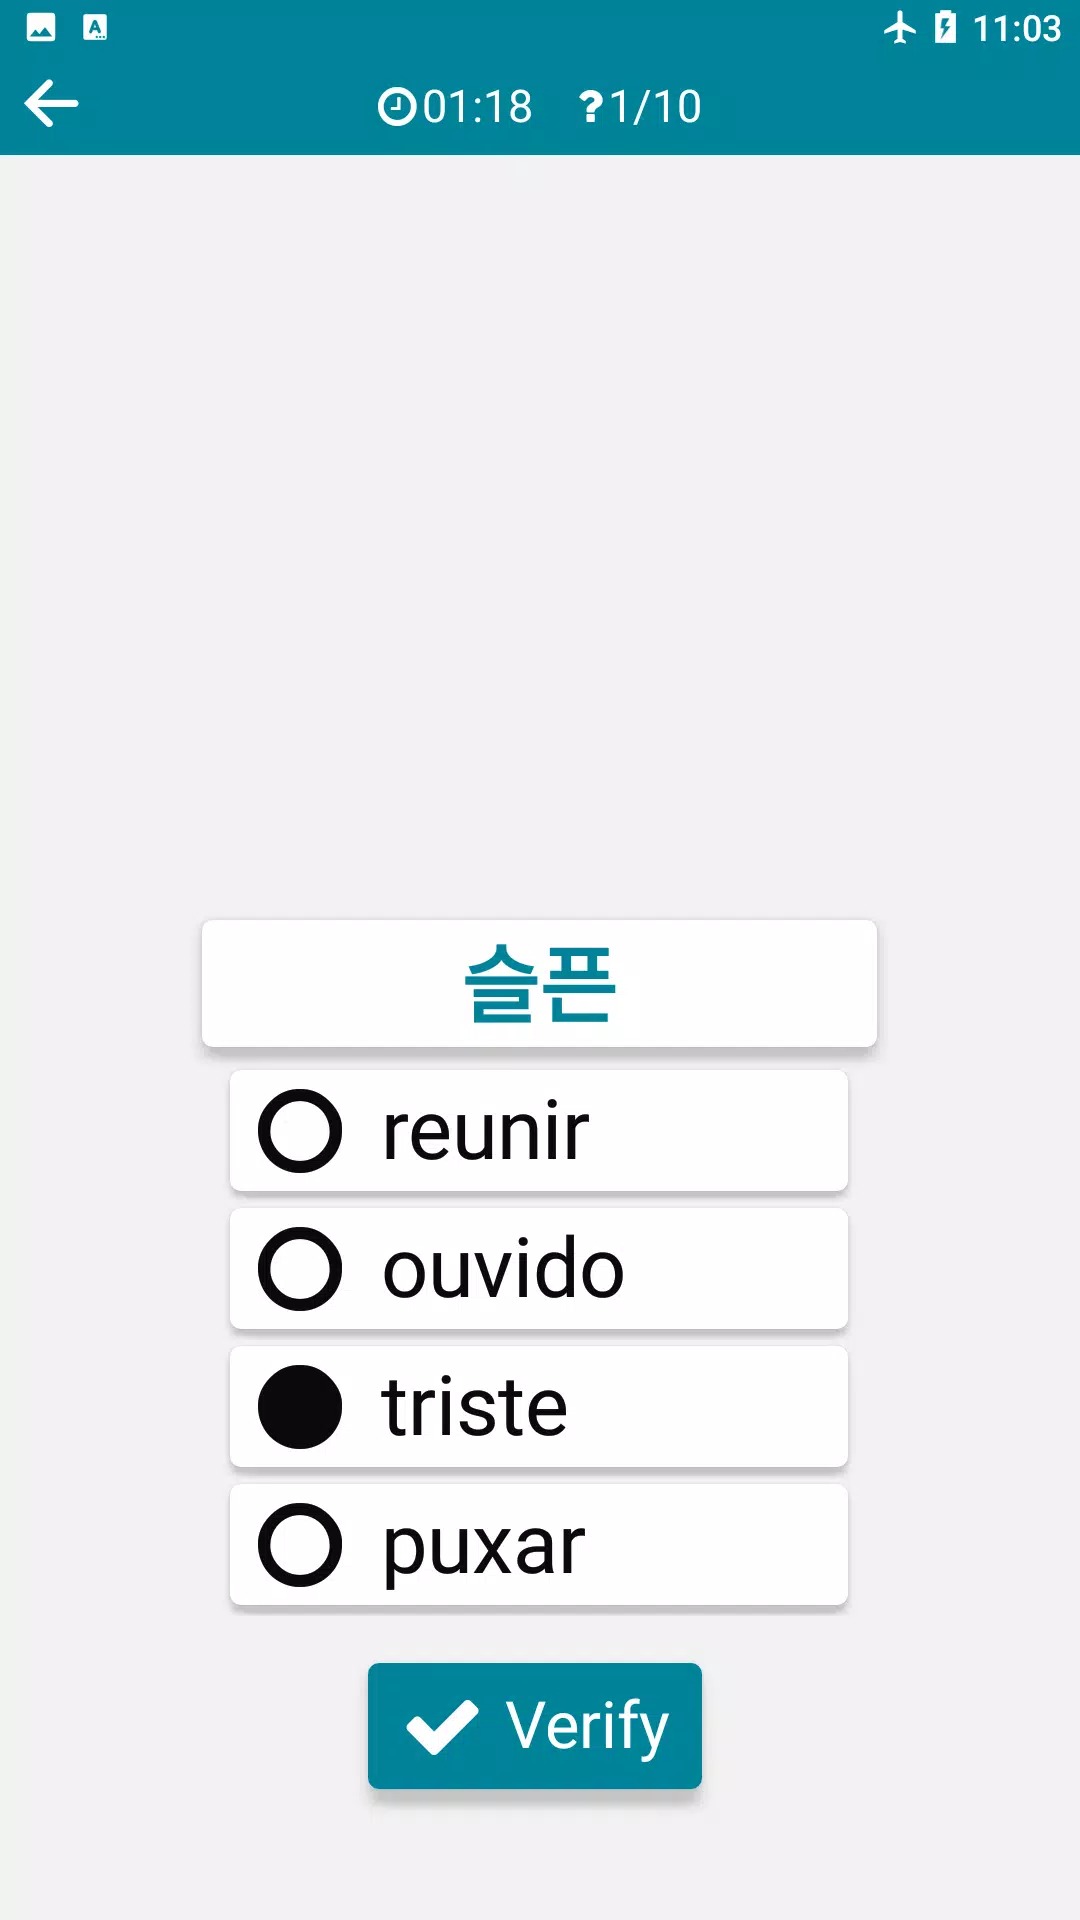Image resolution: width=1080 pixels, height=1920 pixels.
Task: Select the radio button for puxar
Action: click(300, 1545)
